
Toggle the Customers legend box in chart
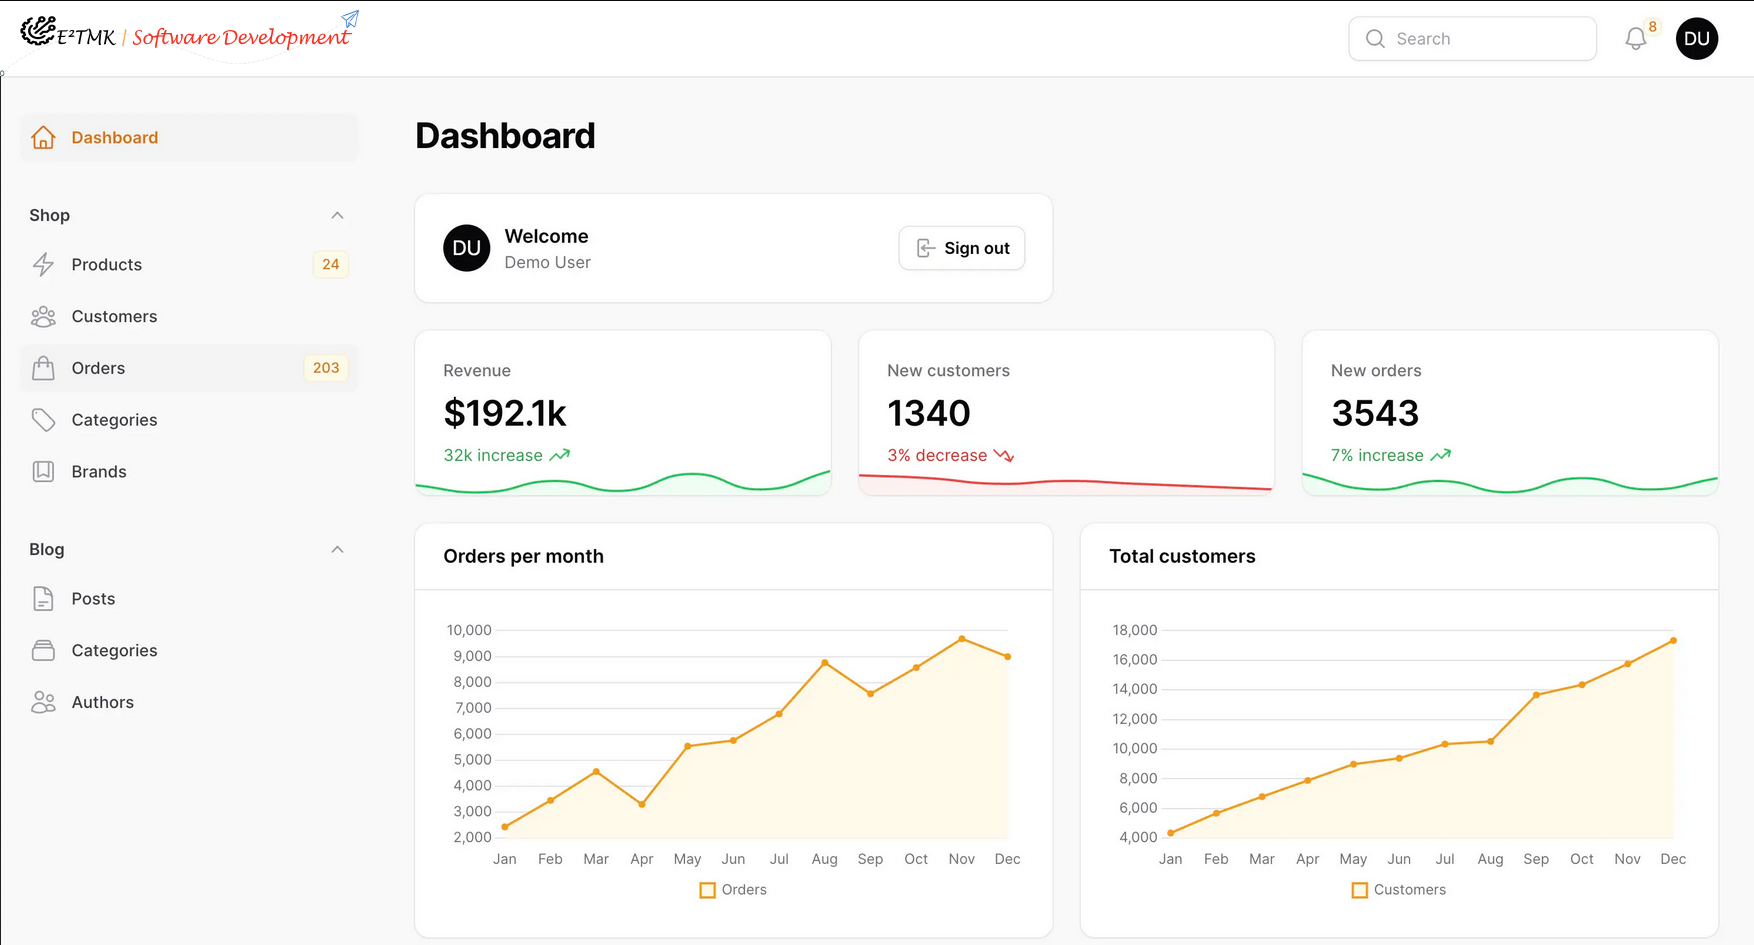click(1359, 890)
